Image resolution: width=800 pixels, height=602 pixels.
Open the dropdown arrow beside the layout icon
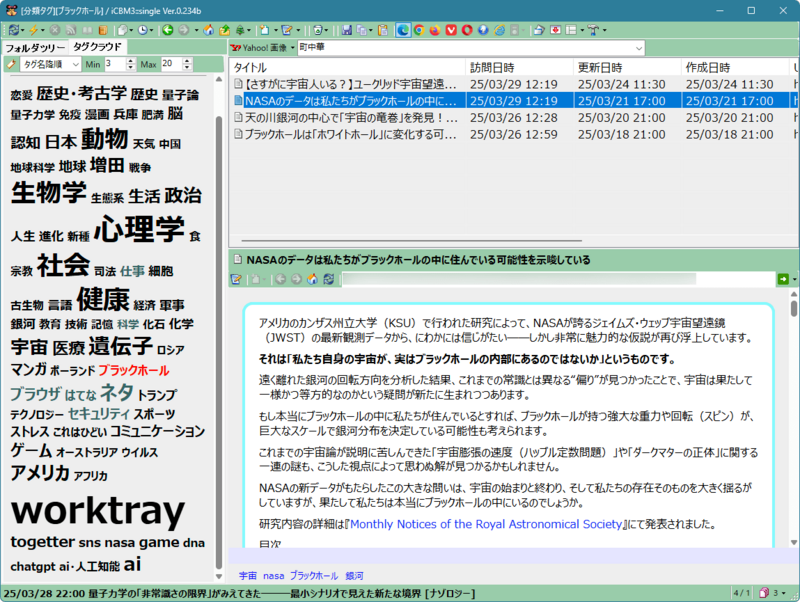coord(582,30)
